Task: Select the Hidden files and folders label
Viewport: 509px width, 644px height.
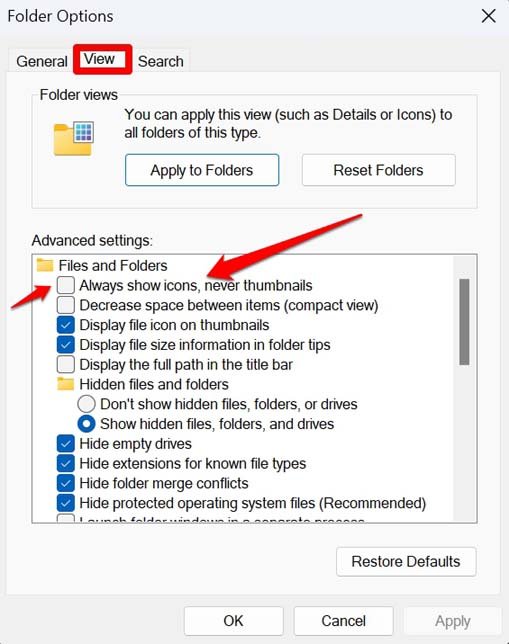Action: [x=154, y=384]
